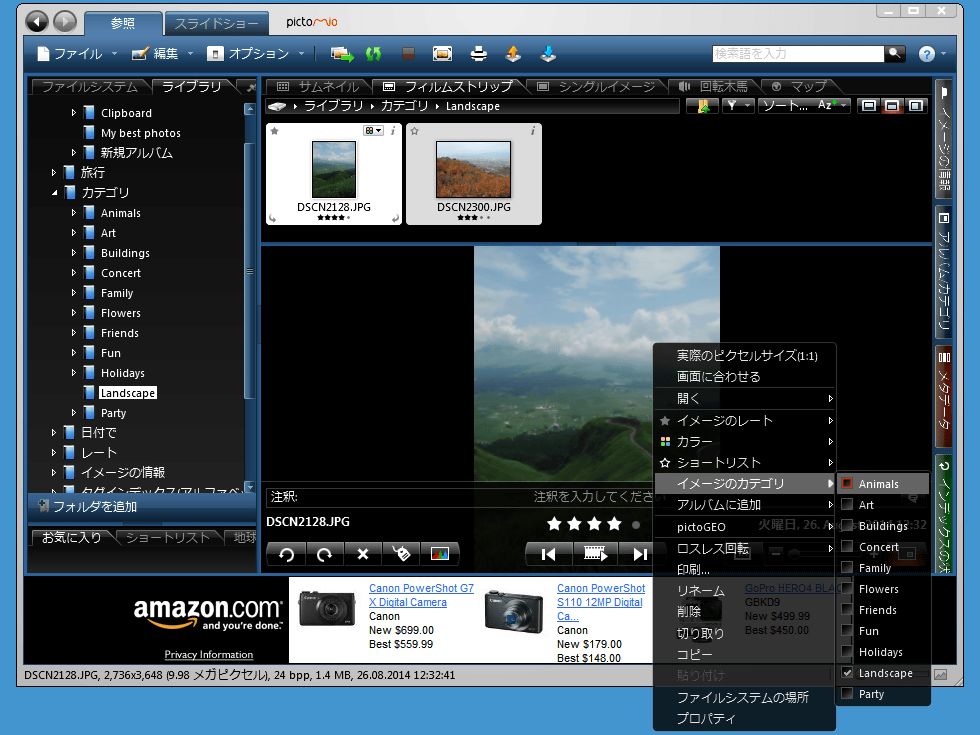Check the Art category checkbox

tap(848, 504)
